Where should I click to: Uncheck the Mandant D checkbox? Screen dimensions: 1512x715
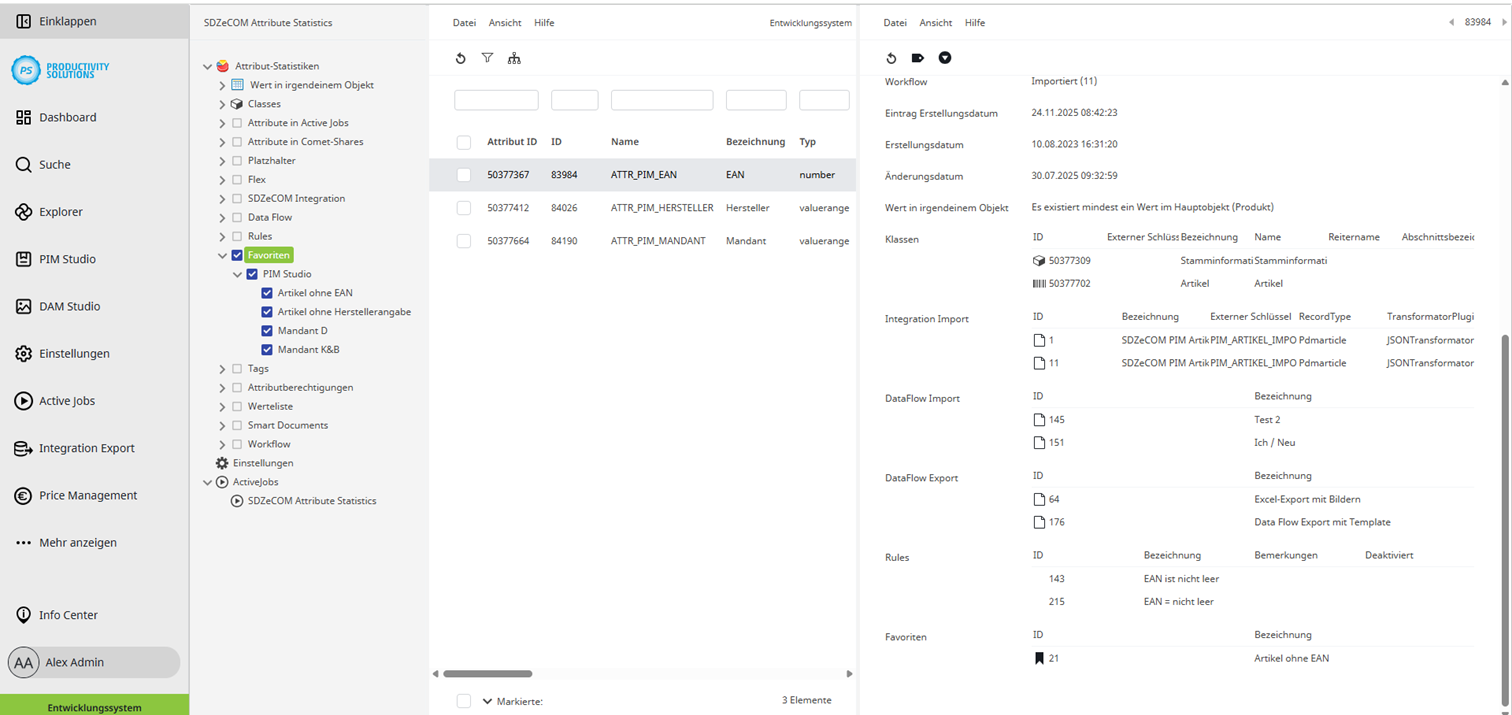[267, 330]
